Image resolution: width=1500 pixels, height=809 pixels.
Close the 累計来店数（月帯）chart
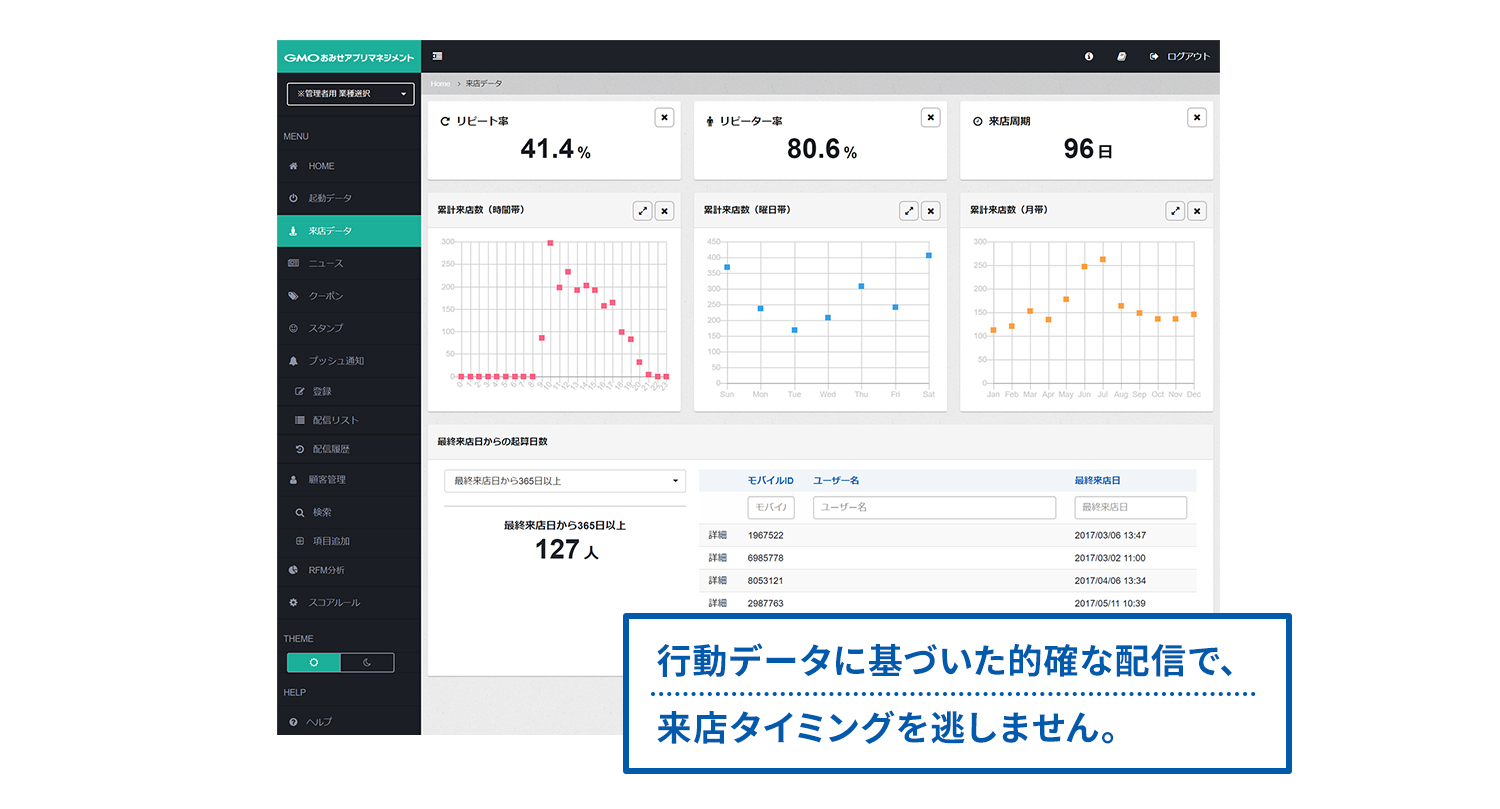tap(1197, 211)
